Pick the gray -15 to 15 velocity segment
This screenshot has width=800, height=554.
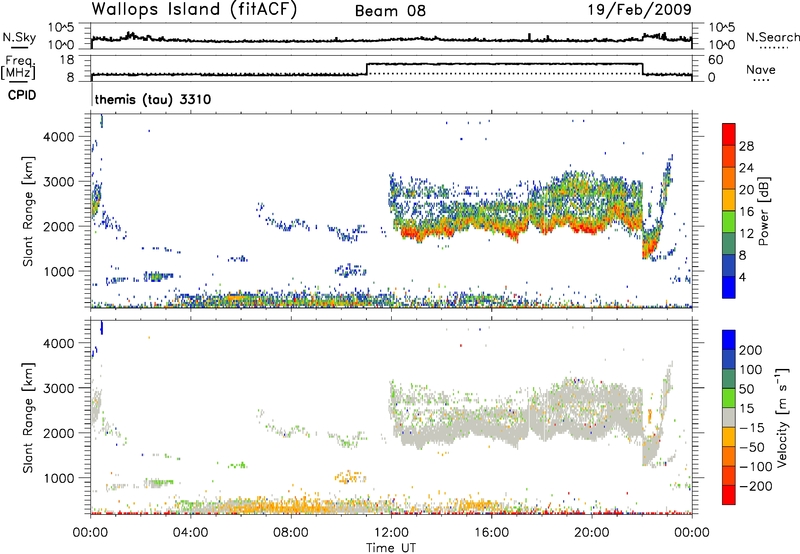pyautogui.click(x=729, y=418)
